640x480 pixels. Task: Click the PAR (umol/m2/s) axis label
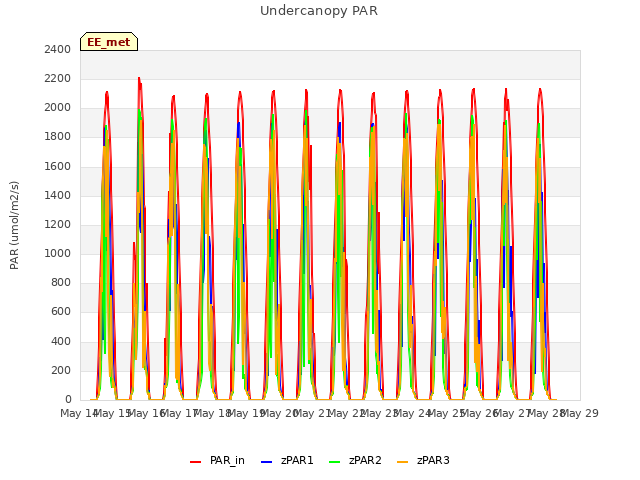pos(14,225)
